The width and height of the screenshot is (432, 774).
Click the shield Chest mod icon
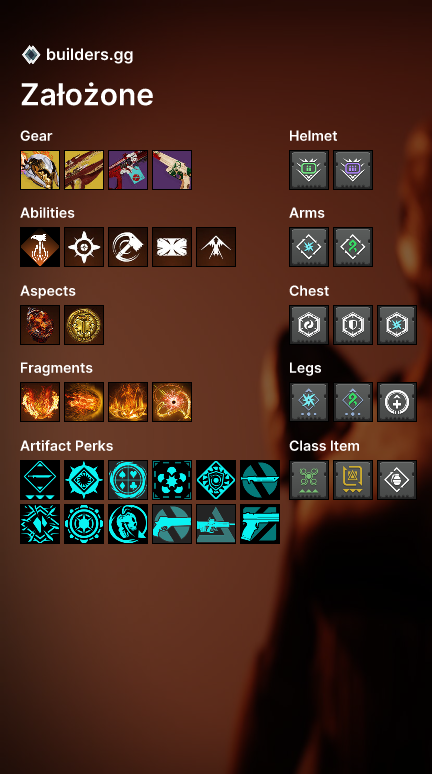(353, 325)
